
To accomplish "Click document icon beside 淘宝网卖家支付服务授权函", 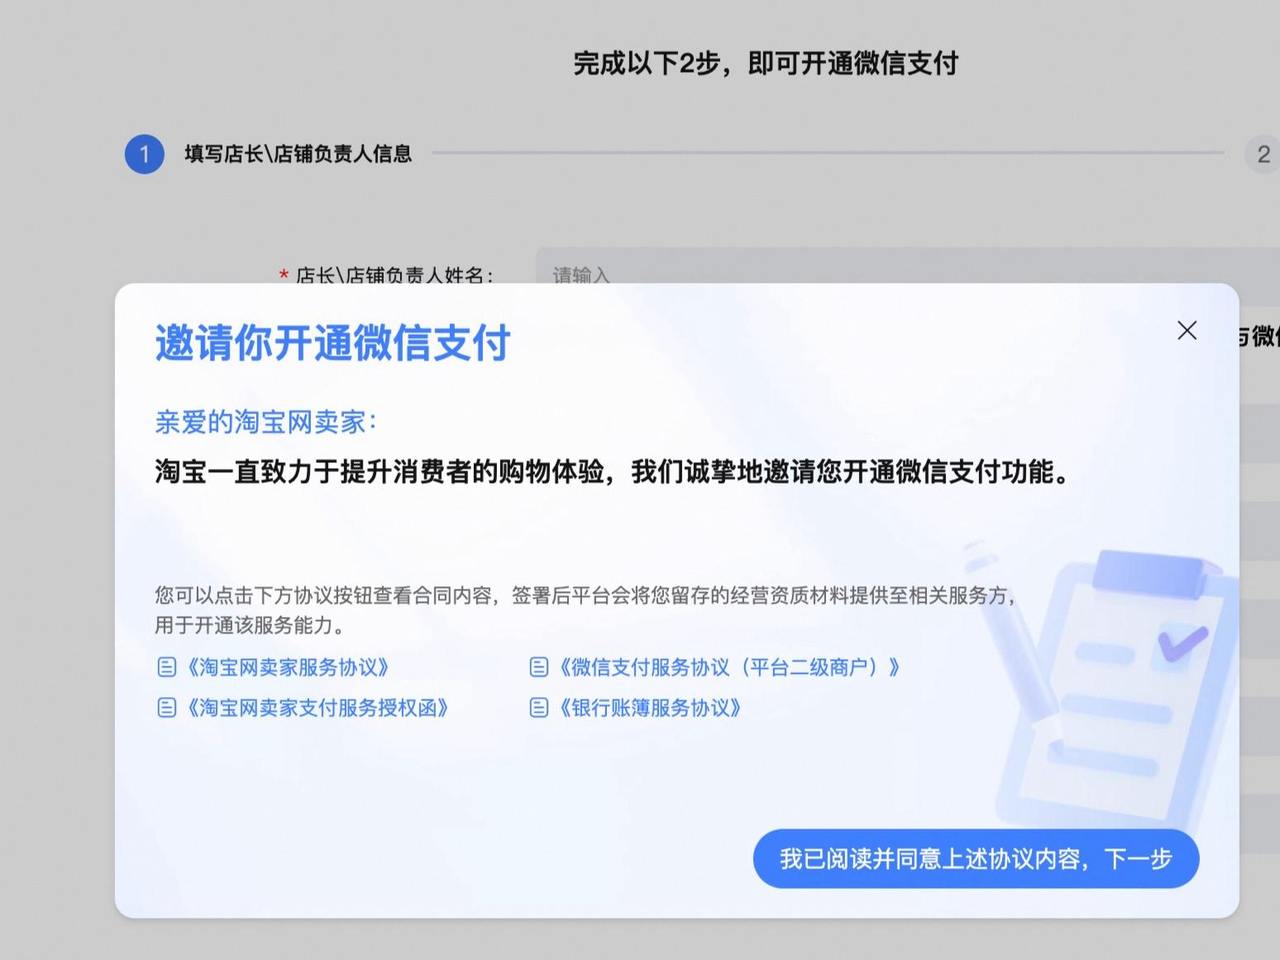I will pyautogui.click(x=167, y=708).
